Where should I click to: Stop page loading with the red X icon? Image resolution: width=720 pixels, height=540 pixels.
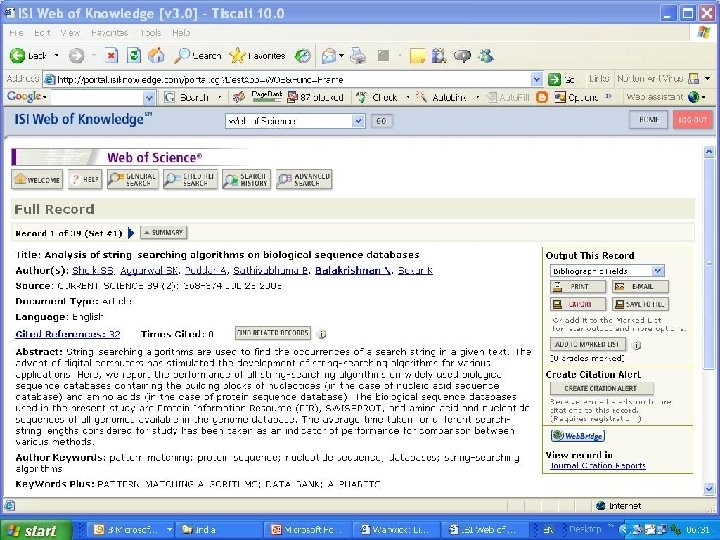(x=111, y=56)
